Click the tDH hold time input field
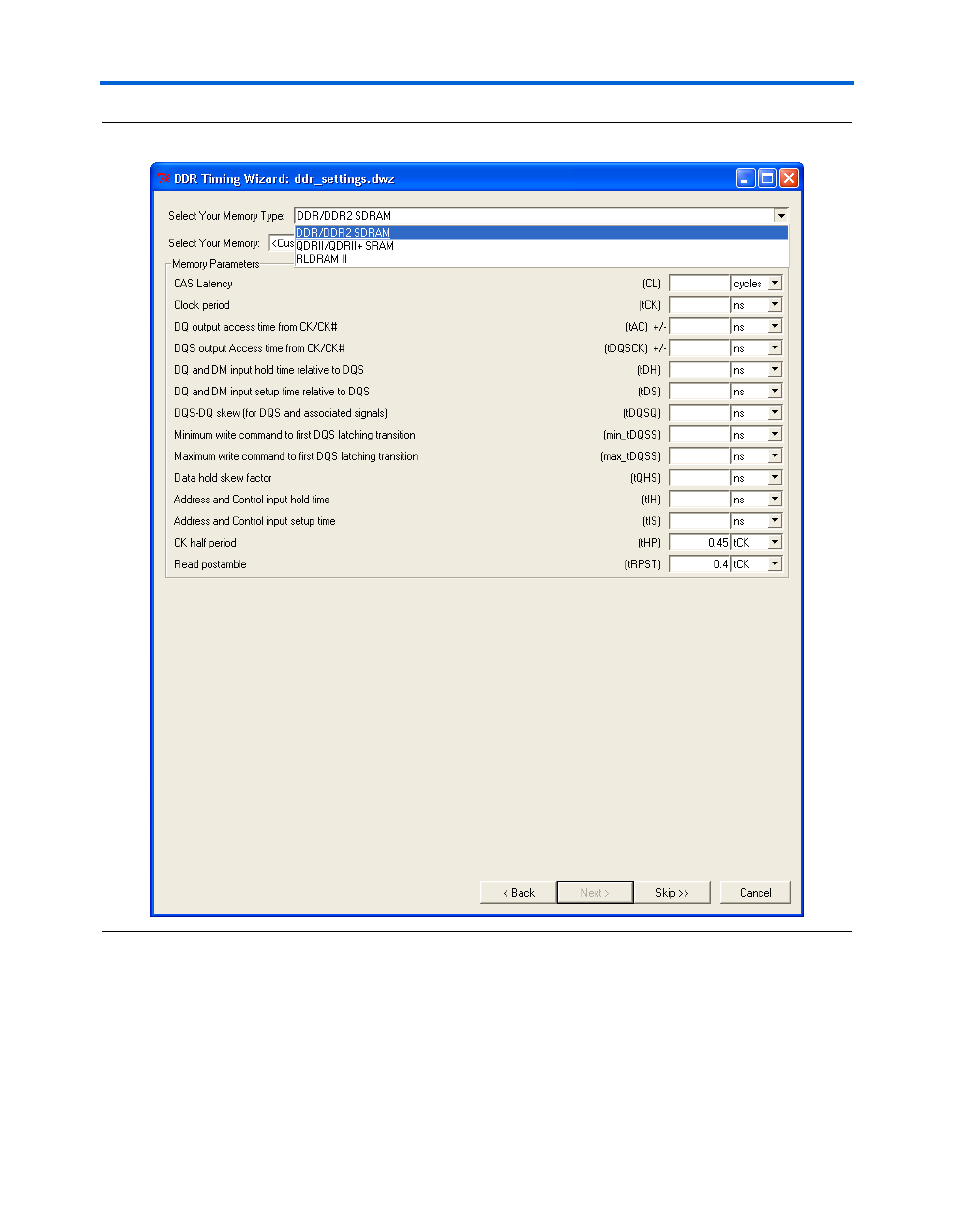The width and height of the screenshot is (954, 1227). coord(700,370)
